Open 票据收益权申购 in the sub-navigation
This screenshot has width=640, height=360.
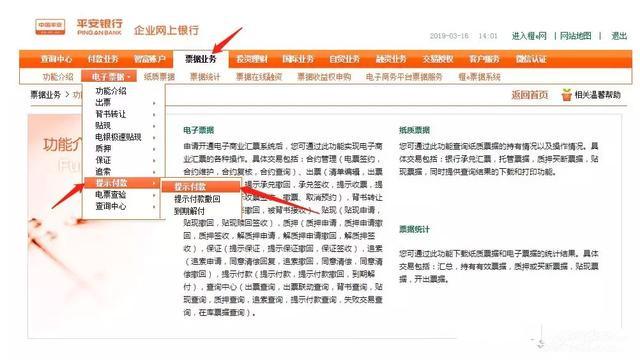tap(324, 76)
